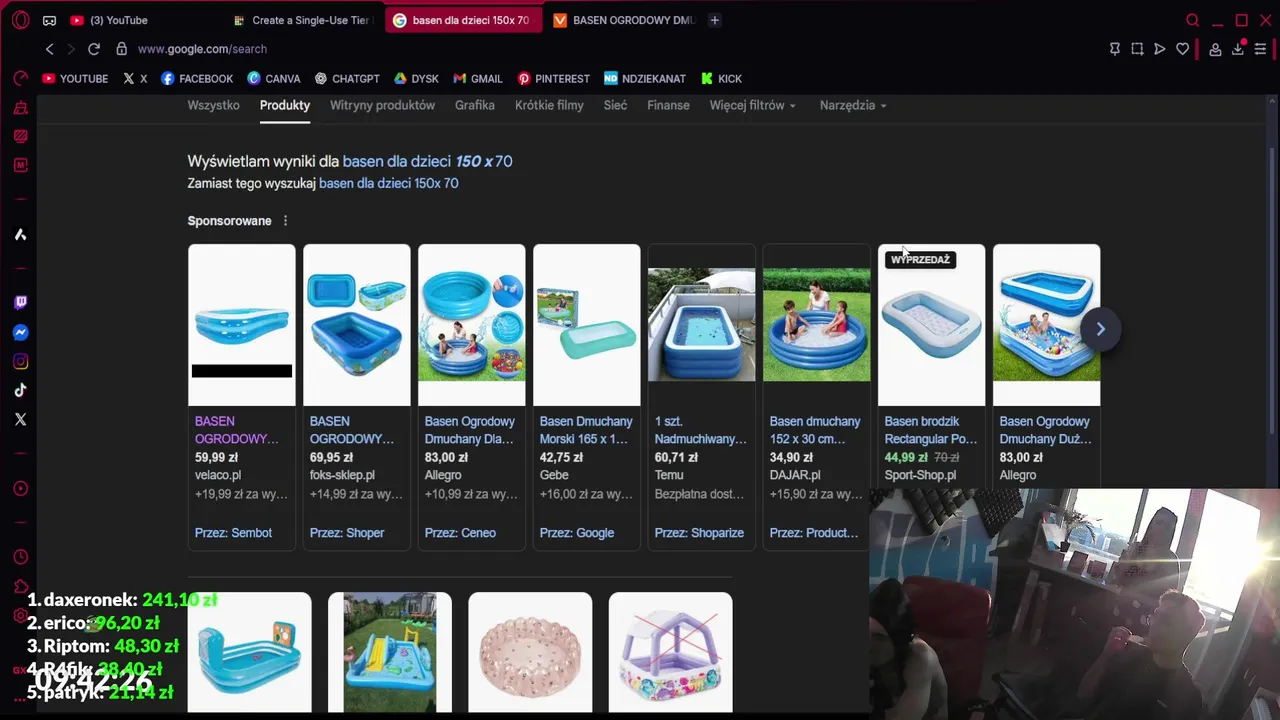Screen dimensions: 1280x720
Task: Open a new tab with plus button
Action: [x=714, y=20]
